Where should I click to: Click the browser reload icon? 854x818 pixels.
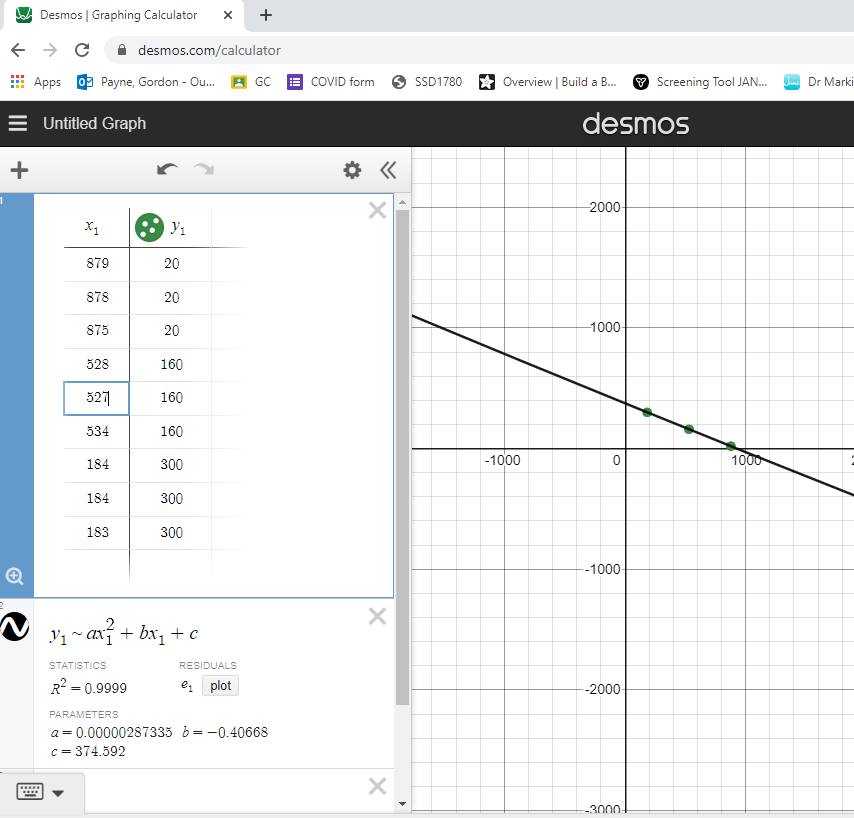pos(82,49)
